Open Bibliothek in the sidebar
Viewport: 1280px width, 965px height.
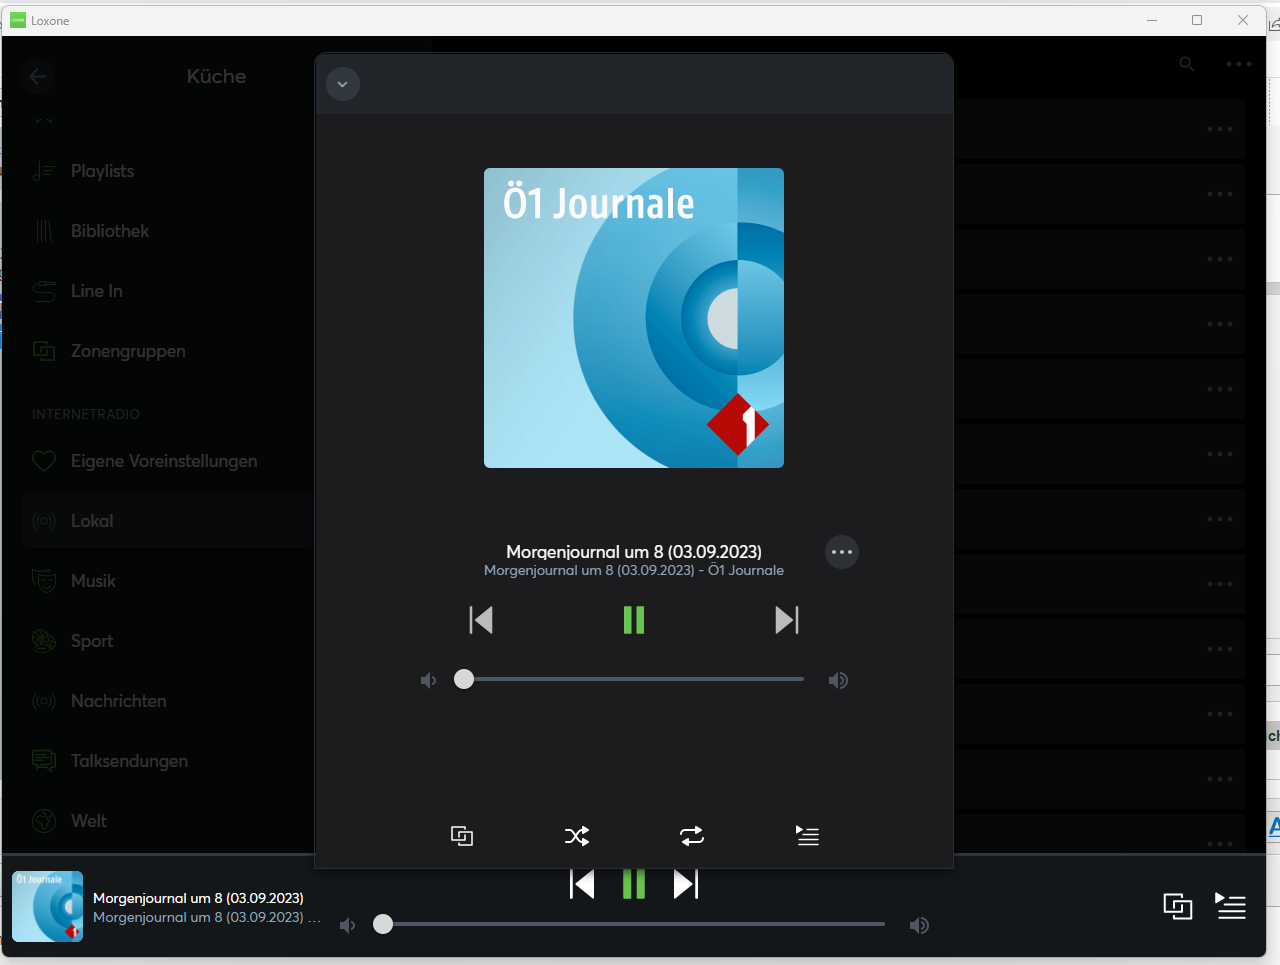click(x=168, y=231)
